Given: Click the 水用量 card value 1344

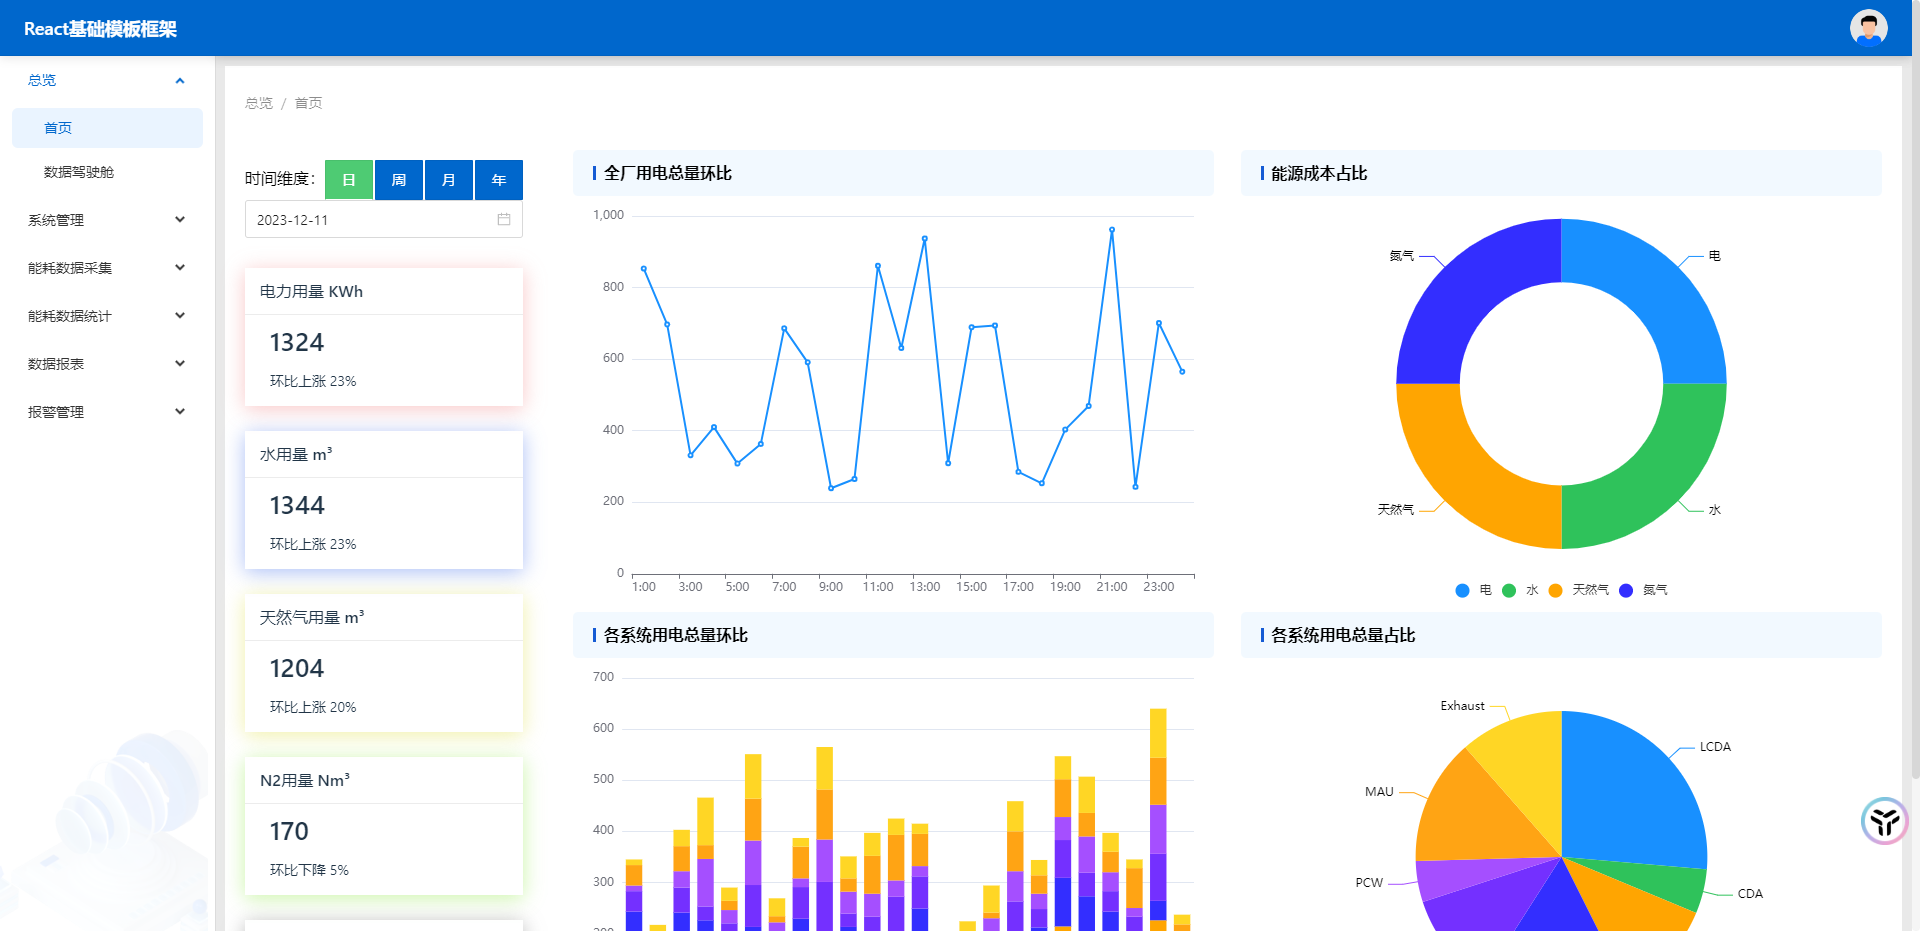Looking at the screenshot, I should 297,506.
